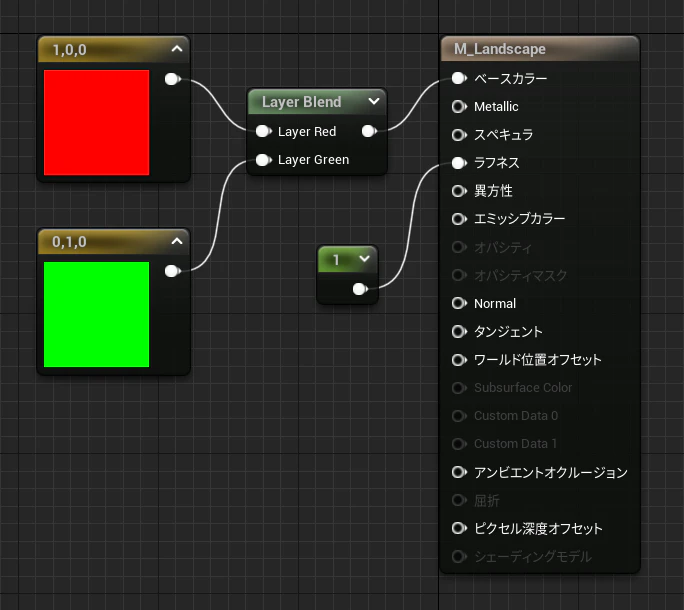
Task: Click the disabled シェーディングモデル pin
Action: tap(459, 556)
